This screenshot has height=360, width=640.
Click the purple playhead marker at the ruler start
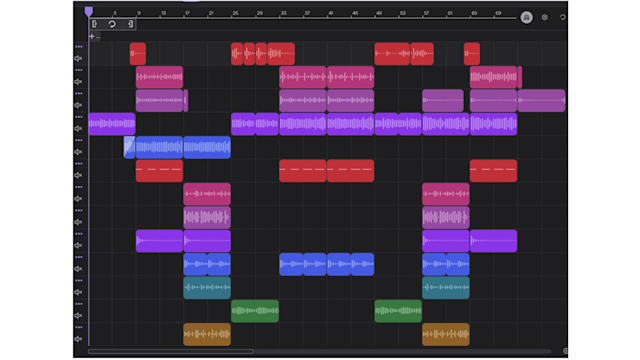[x=89, y=12]
